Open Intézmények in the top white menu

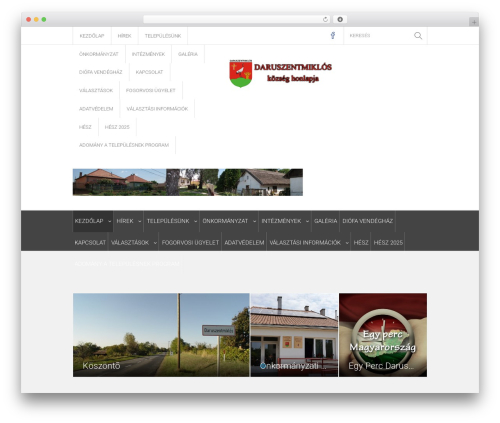point(148,54)
